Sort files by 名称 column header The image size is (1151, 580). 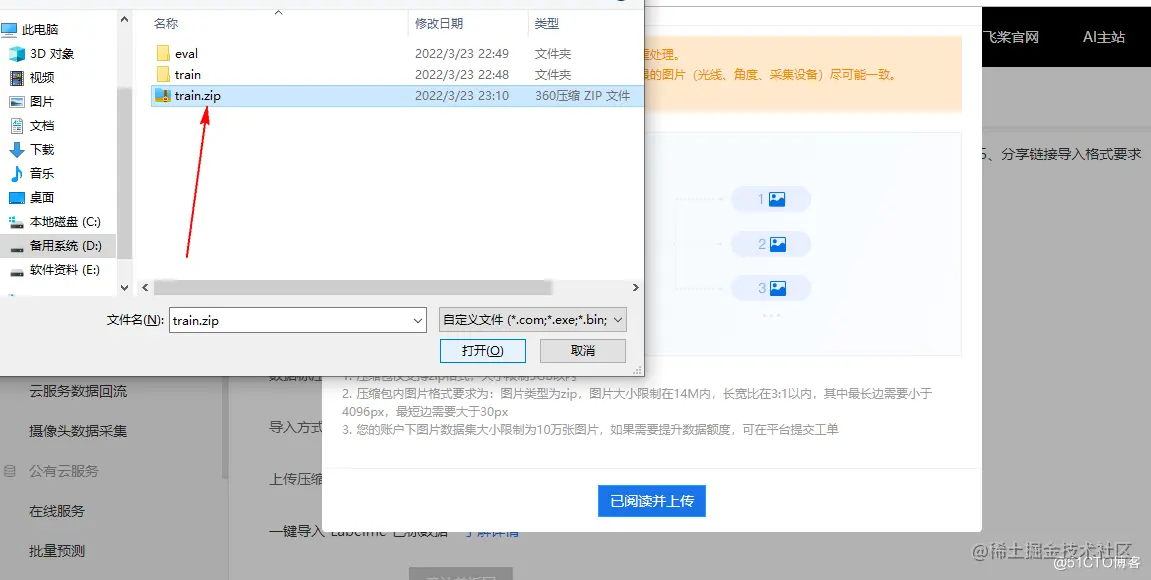coord(166,23)
